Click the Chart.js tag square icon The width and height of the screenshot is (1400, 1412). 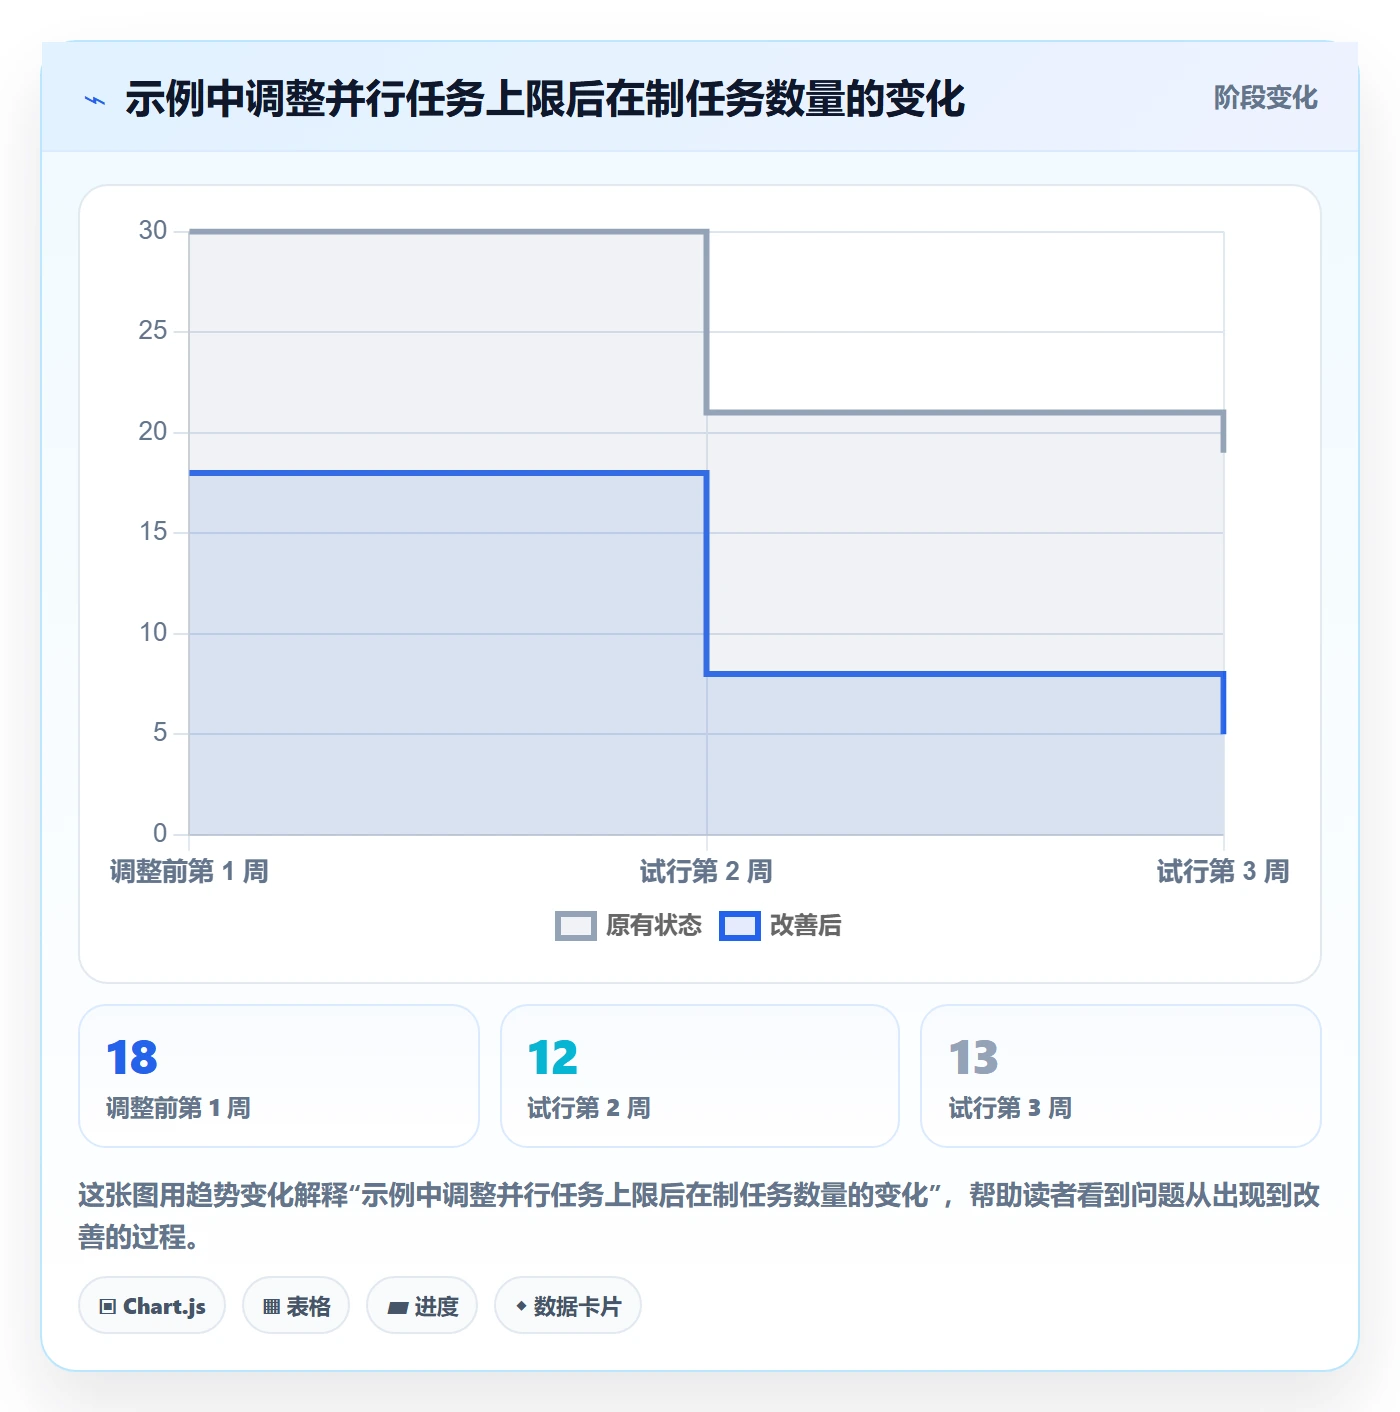(108, 1306)
